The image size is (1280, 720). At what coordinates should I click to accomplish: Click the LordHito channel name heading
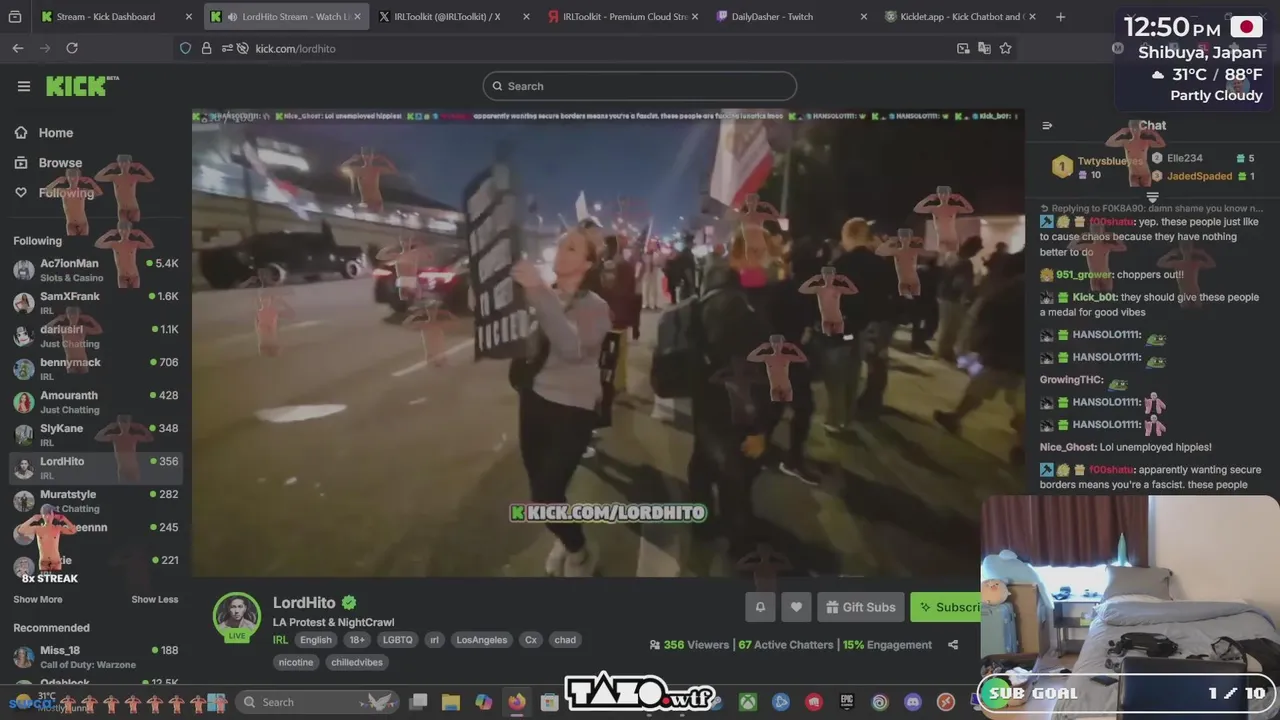(x=304, y=603)
